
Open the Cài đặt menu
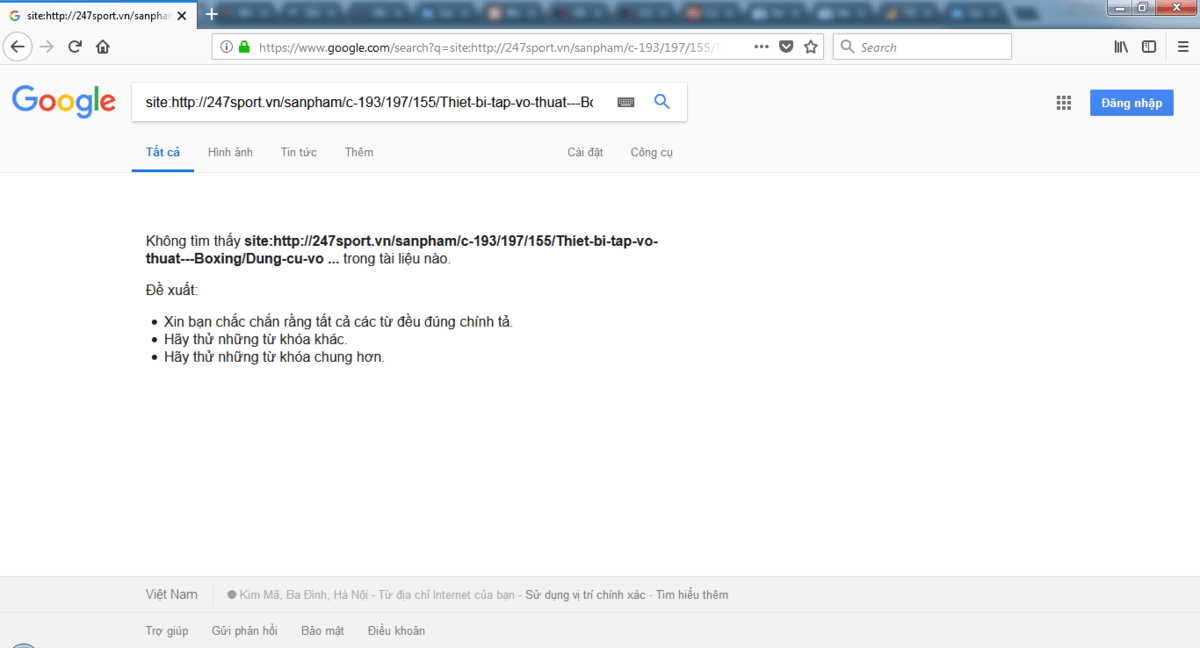click(x=585, y=152)
